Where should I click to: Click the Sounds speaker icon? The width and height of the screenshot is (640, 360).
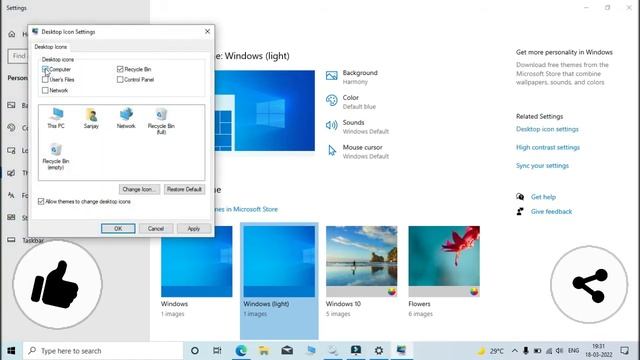point(331,125)
